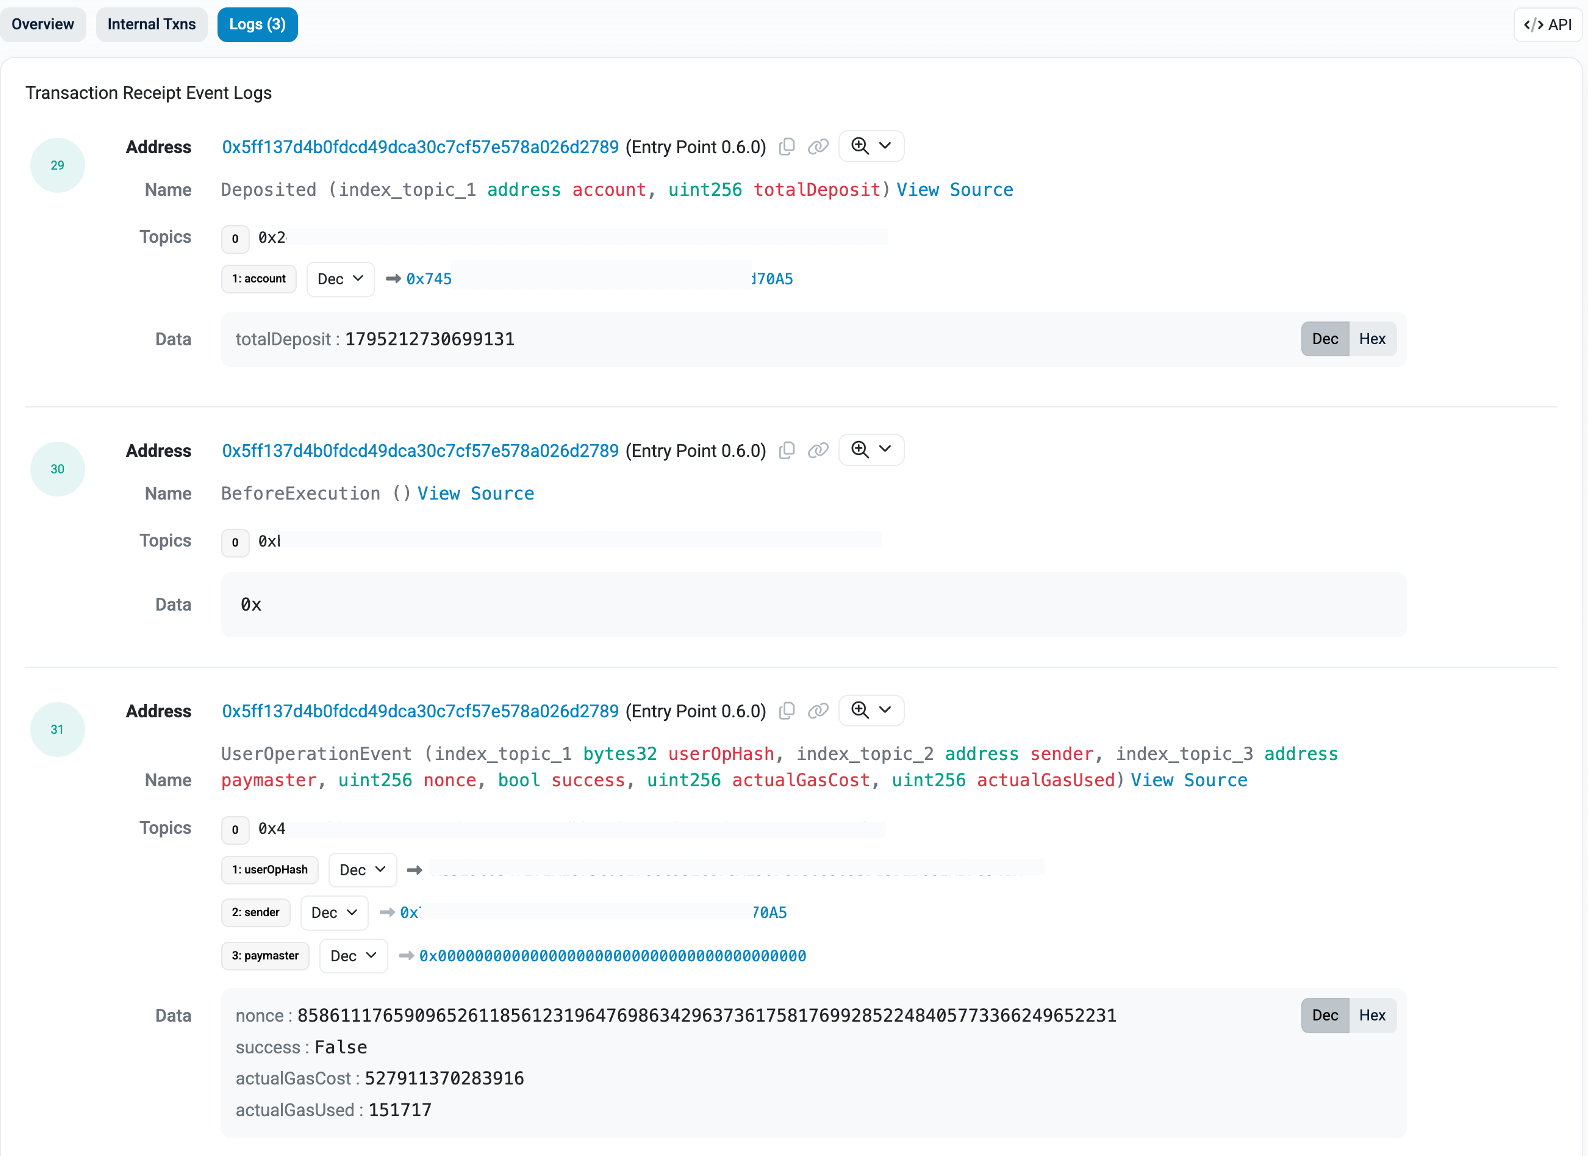Copy address of log 30
The width and height of the screenshot is (1590, 1156).
tap(787, 451)
